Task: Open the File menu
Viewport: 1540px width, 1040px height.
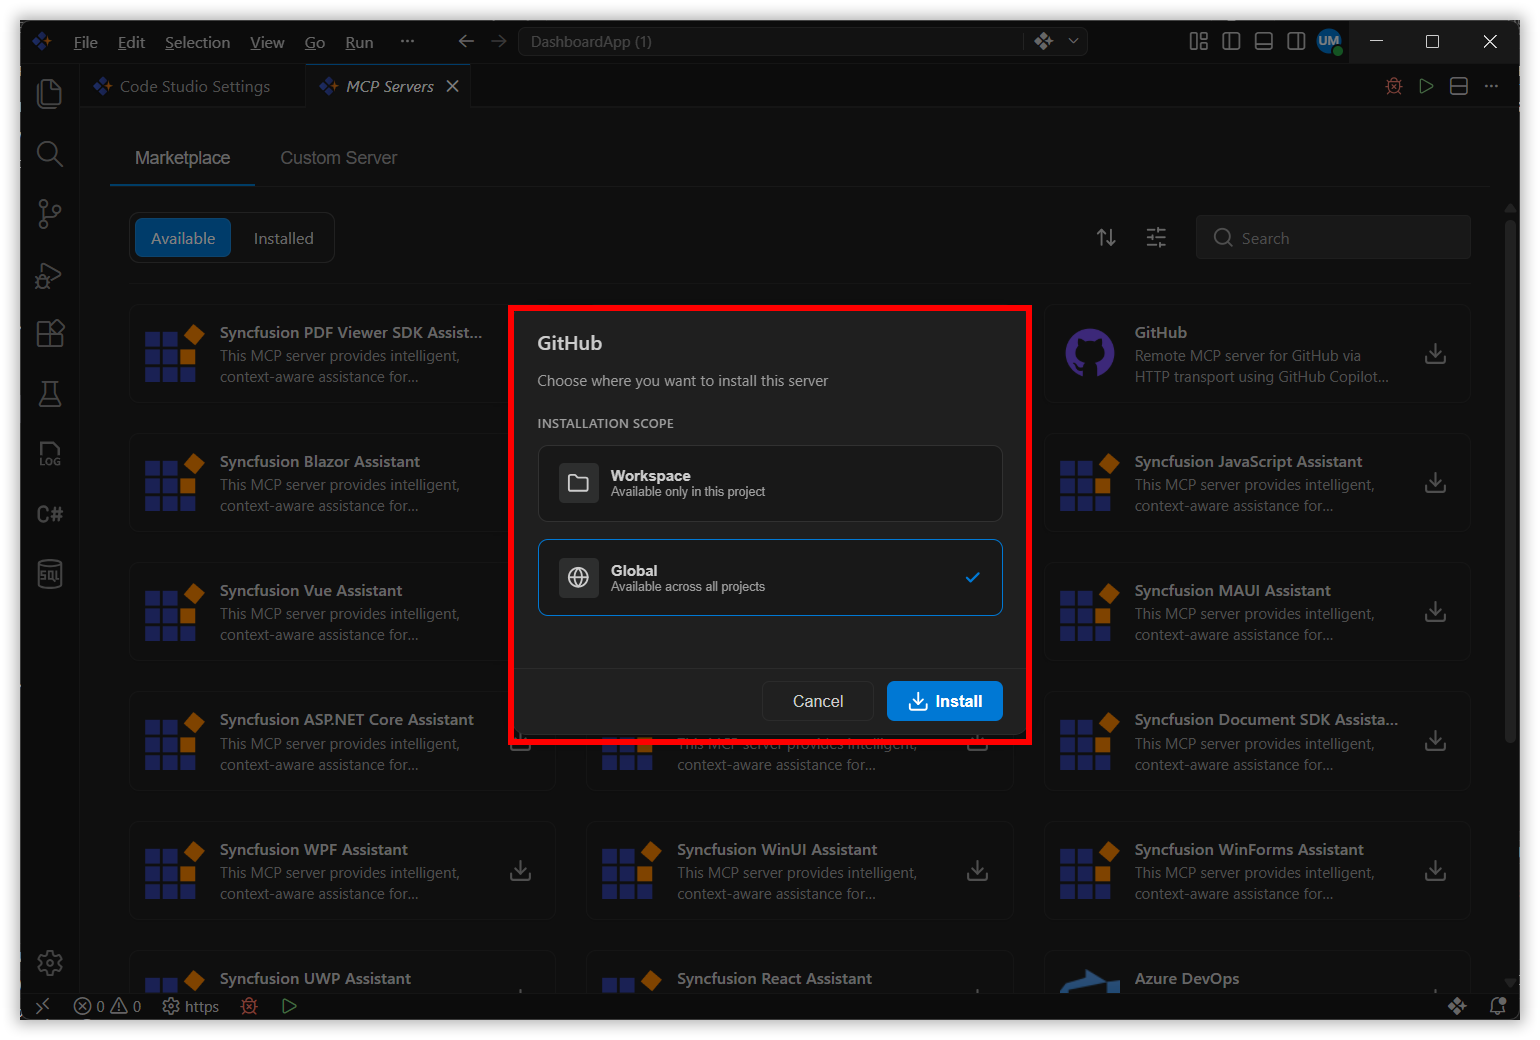Action: (86, 42)
